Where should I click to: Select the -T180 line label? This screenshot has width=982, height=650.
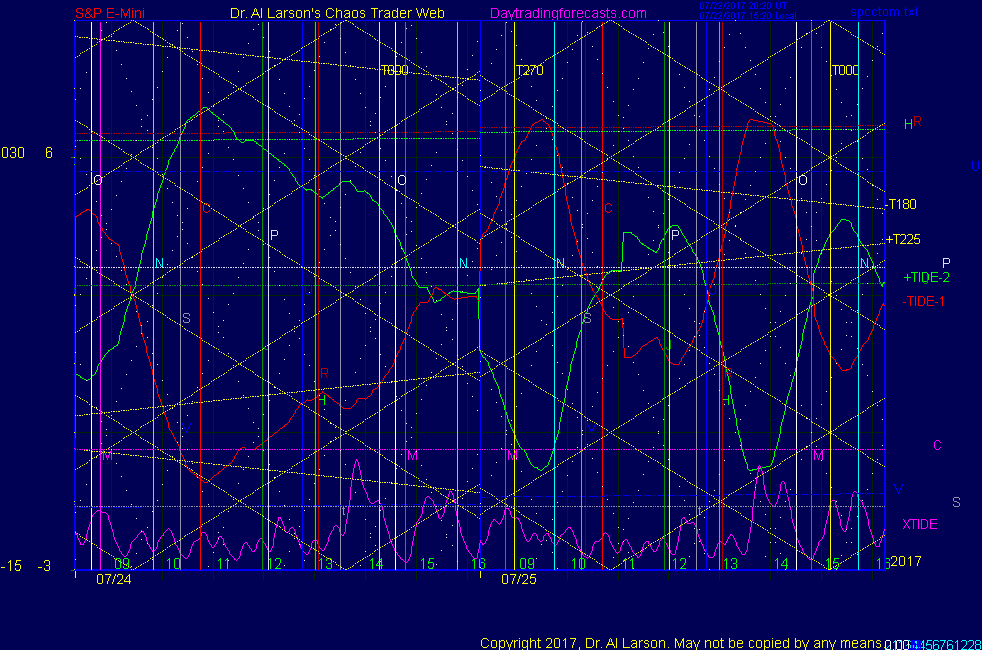coord(901,205)
